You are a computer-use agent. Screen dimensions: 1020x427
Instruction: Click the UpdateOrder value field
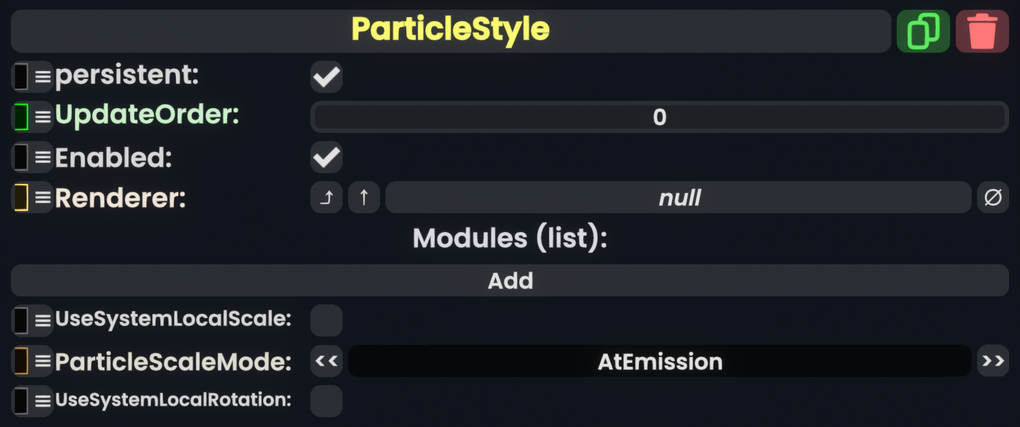click(659, 117)
